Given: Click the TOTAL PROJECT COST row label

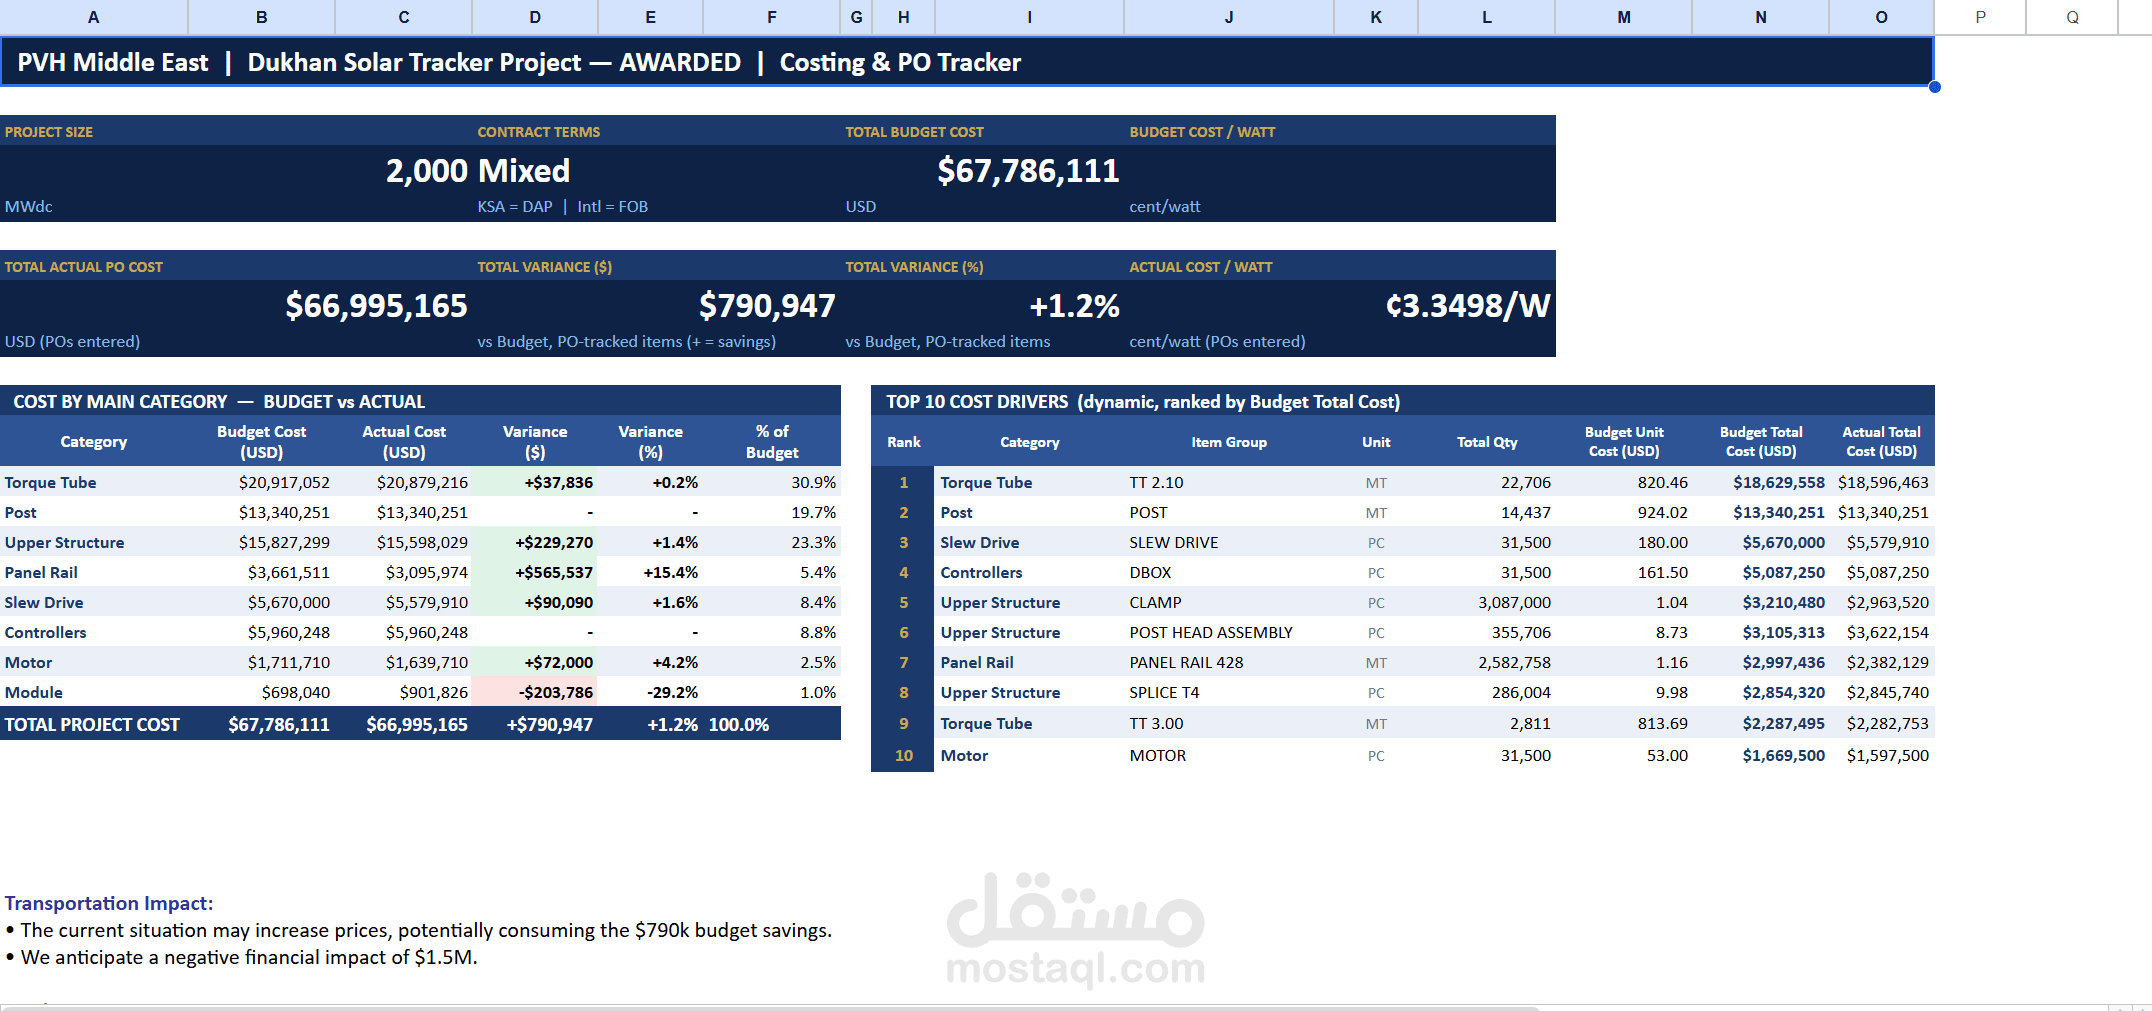Looking at the screenshot, I should point(92,724).
